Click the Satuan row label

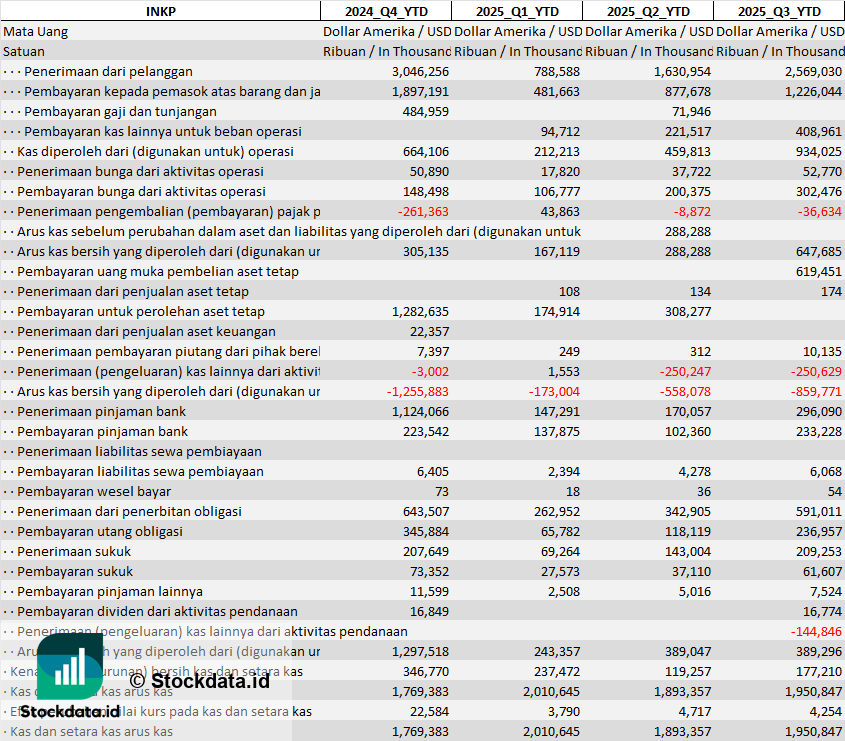pos(24,52)
